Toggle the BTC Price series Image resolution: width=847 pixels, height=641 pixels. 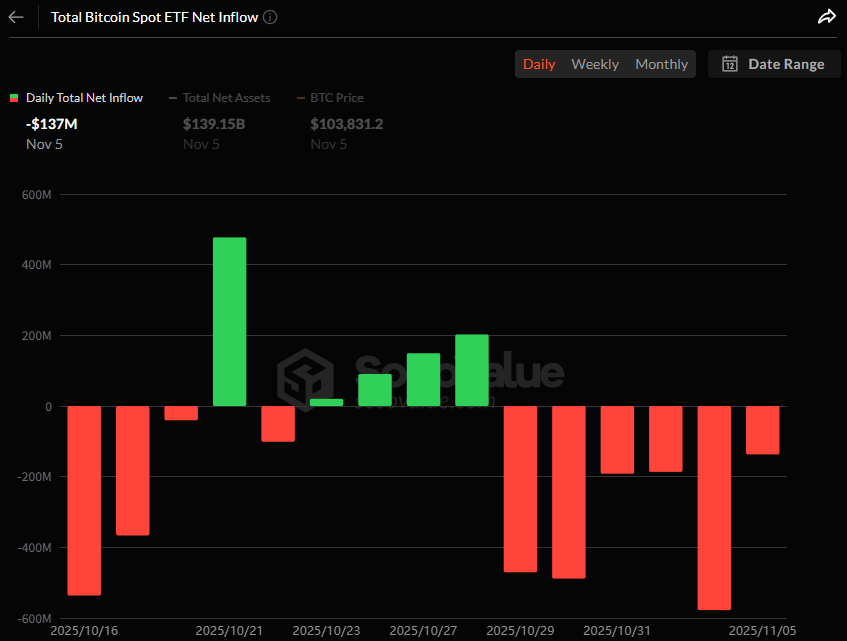(x=336, y=98)
